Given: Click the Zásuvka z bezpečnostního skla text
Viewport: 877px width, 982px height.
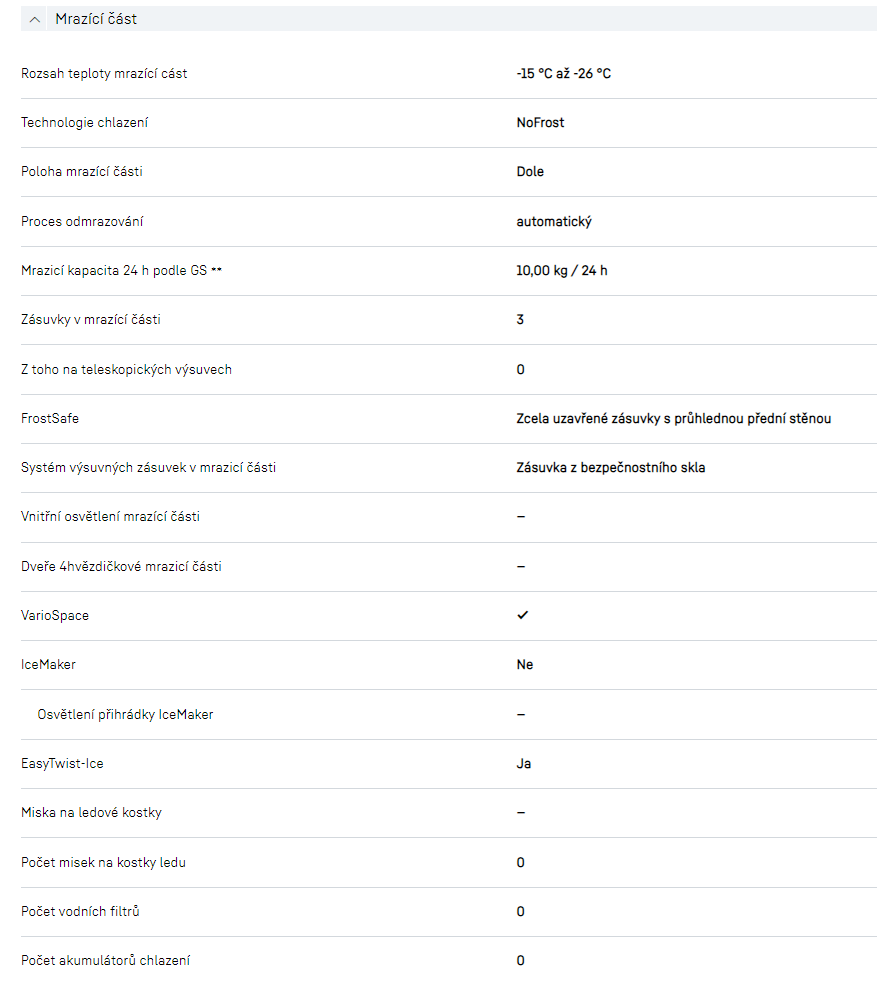Looking at the screenshot, I should pos(610,467).
